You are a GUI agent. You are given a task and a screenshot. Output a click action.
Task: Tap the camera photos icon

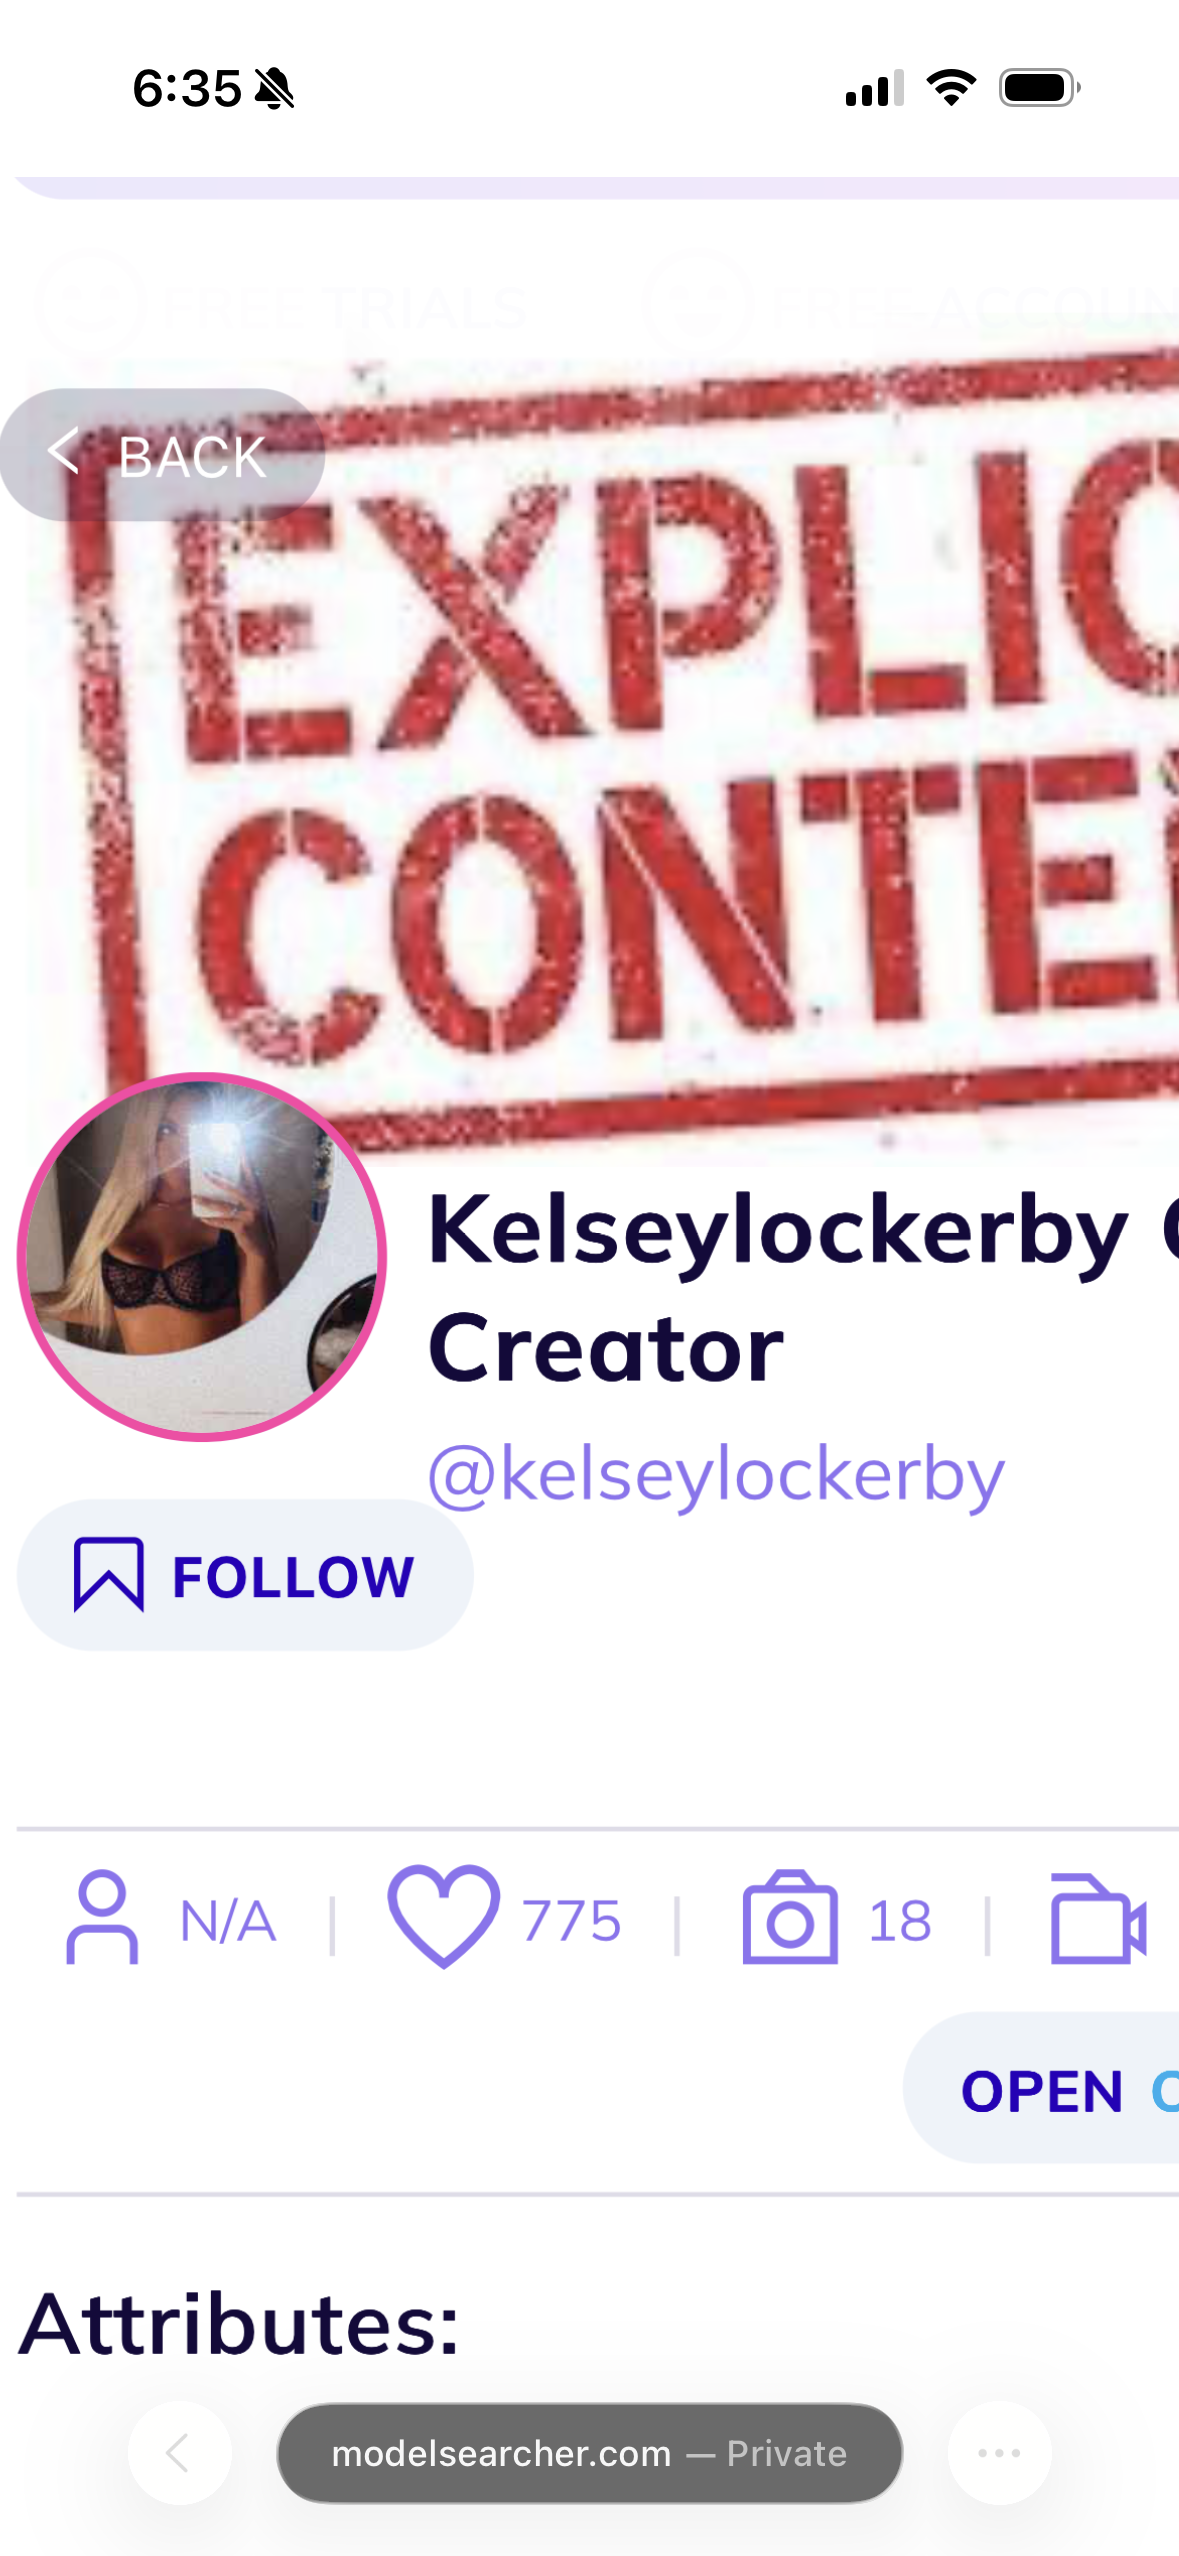coord(790,1918)
